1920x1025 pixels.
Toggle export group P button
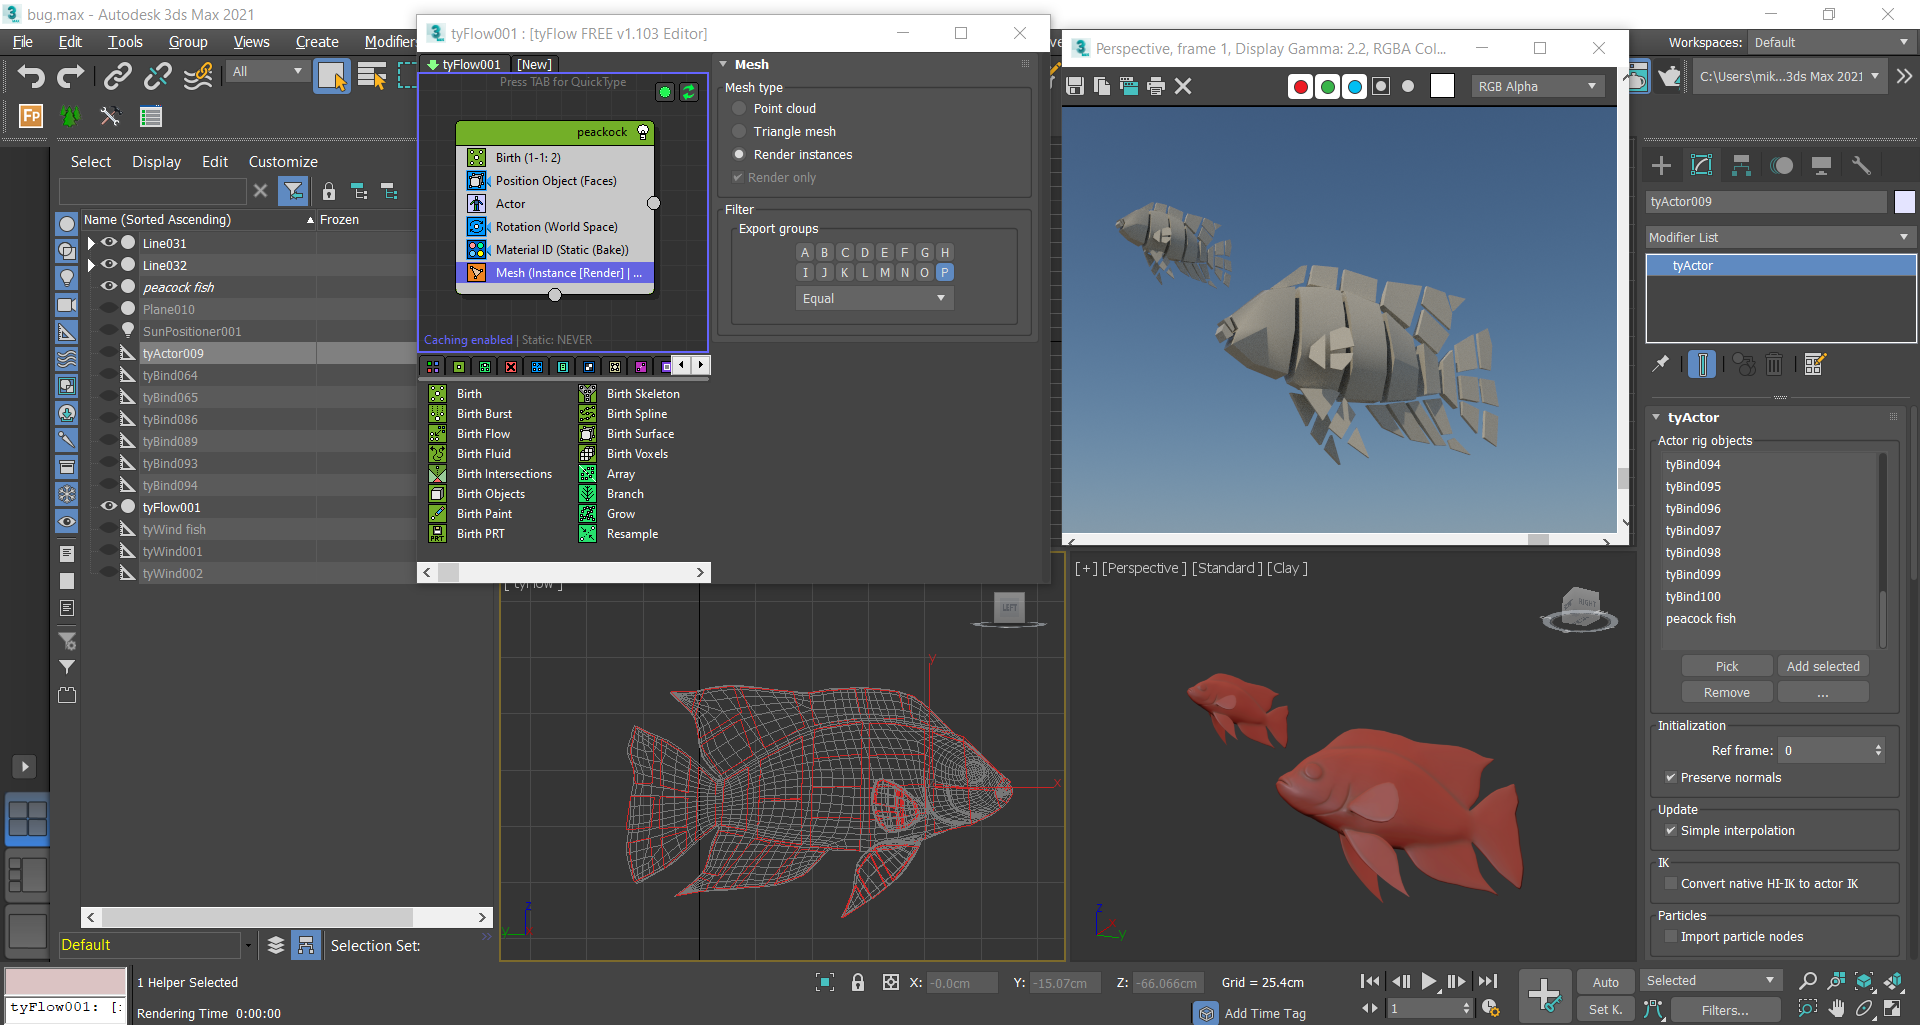(944, 272)
